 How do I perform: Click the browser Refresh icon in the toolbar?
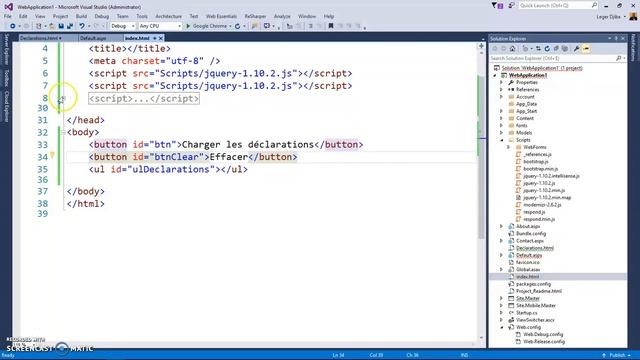pos(237,26)
